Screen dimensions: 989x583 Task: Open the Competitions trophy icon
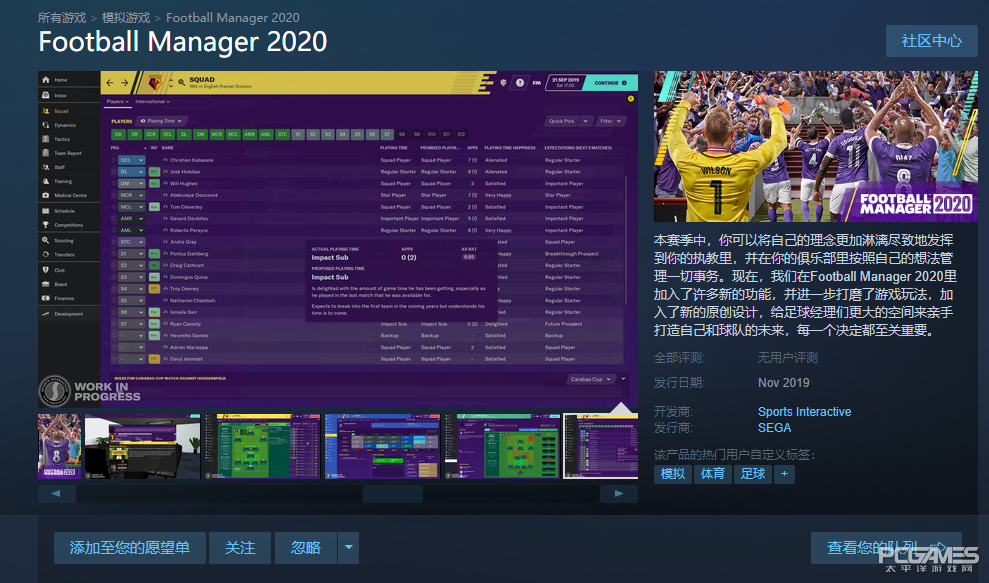click(45, 225)
